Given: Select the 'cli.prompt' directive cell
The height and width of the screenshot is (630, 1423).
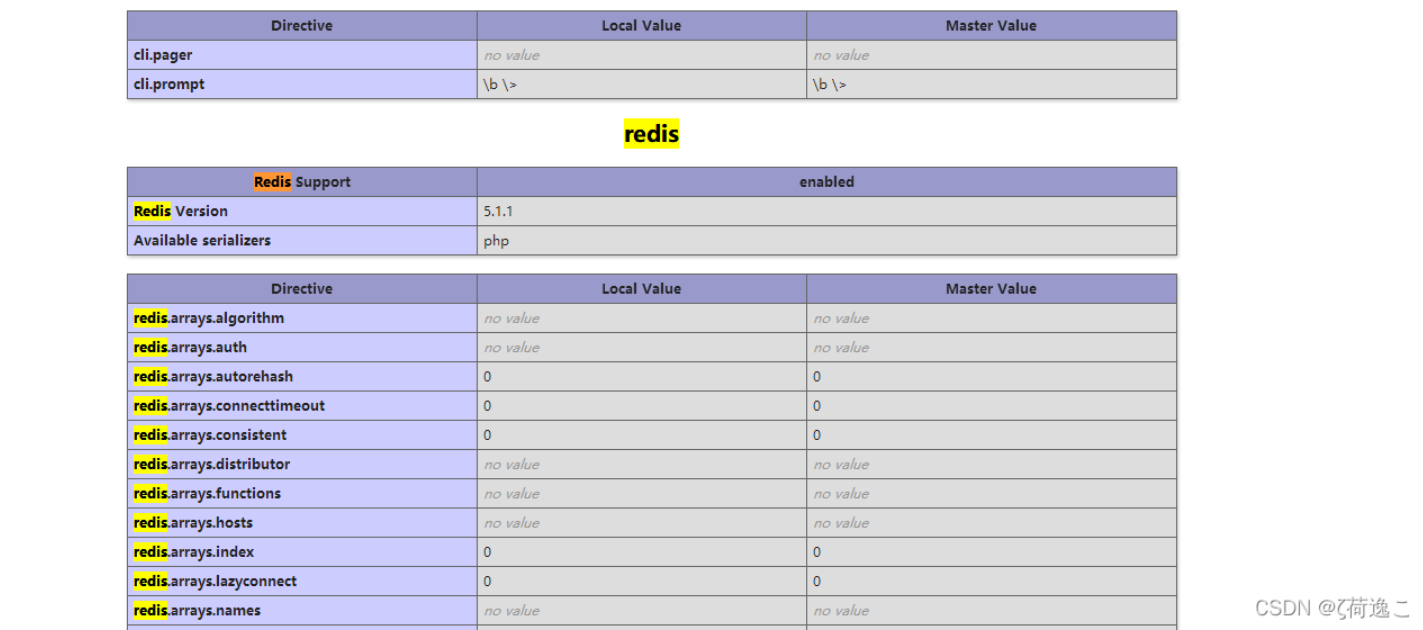Looking at the screenshot, I should tap(302, 84).
